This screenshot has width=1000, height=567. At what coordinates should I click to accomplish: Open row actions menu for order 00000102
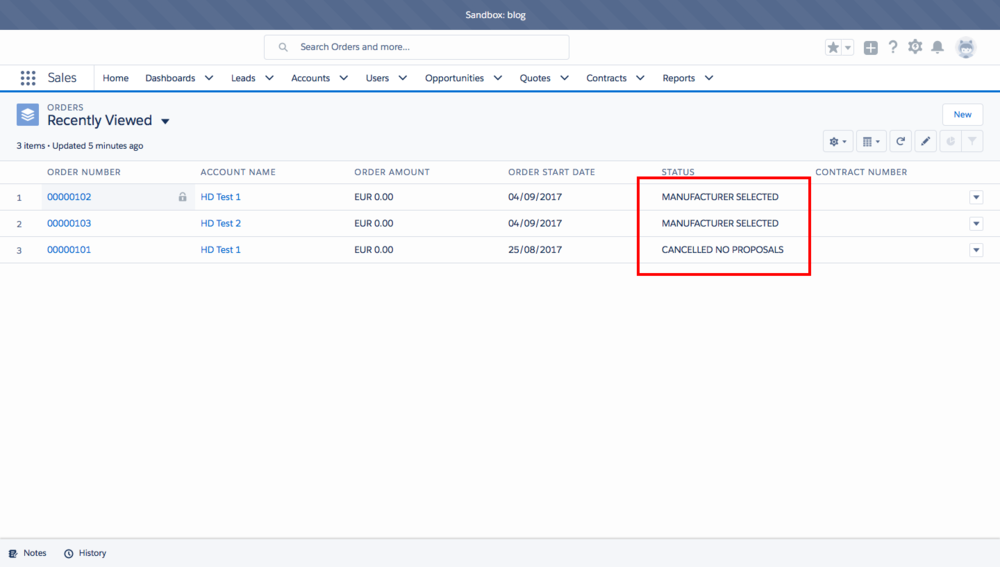tap(976, 197)
